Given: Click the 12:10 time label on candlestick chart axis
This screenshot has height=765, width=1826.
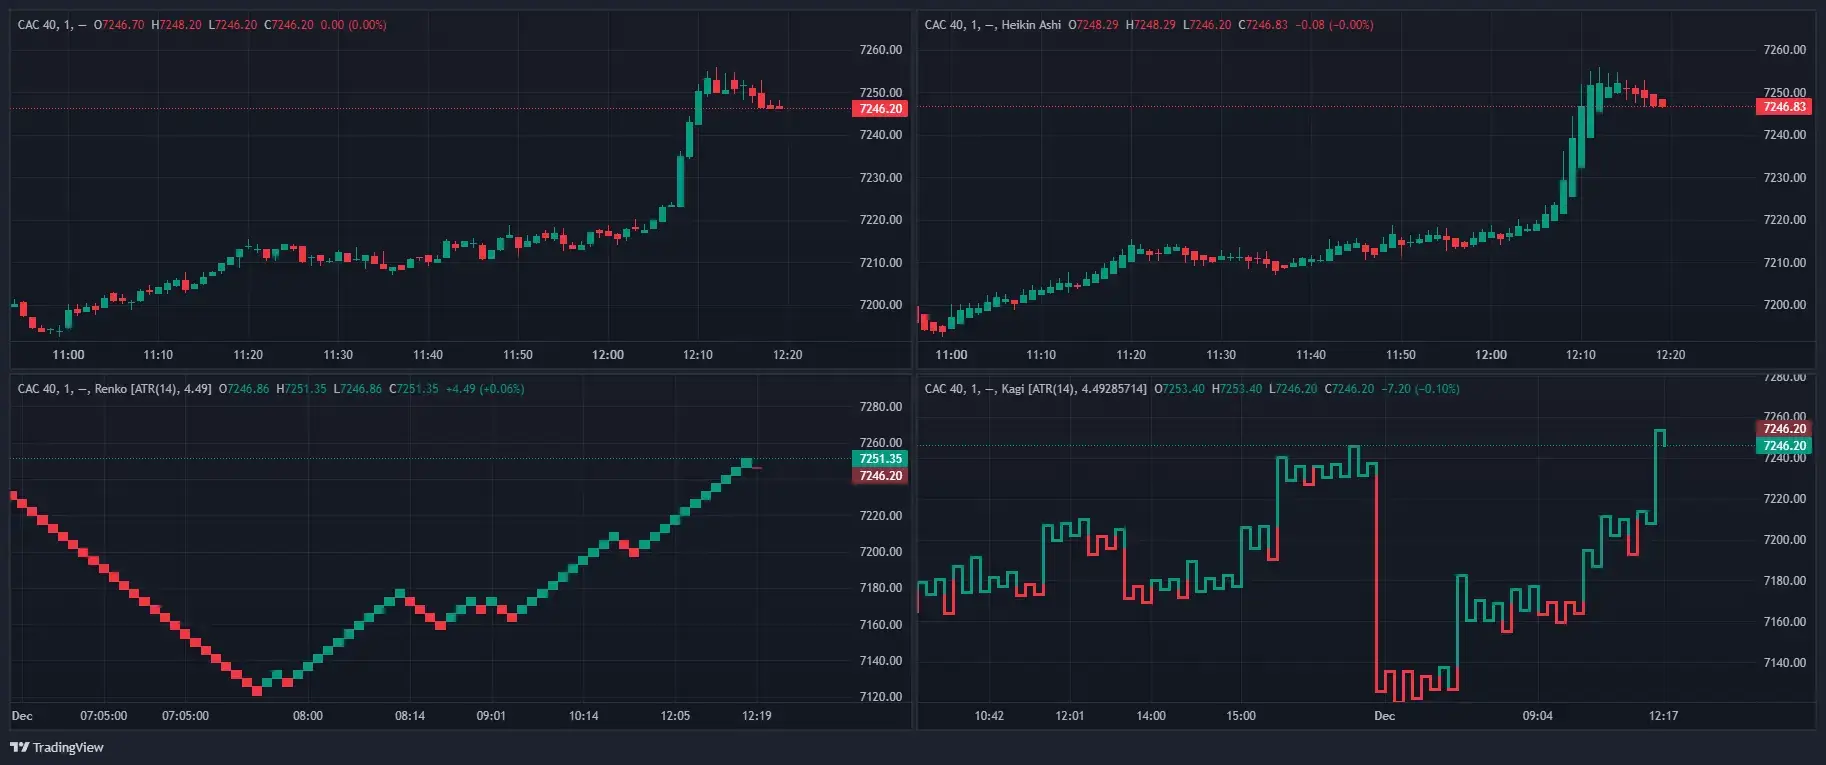Looking at the screenshot, I should [698, 355].
